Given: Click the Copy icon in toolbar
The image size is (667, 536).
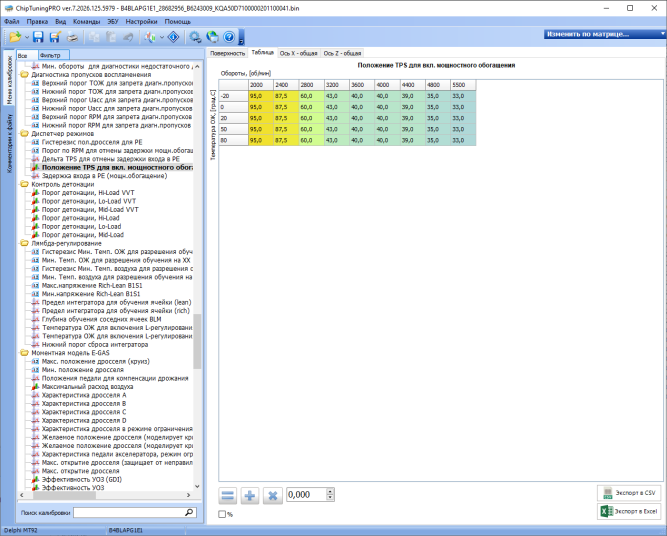Looking at the screenshot, I should [x=94, y=37].
